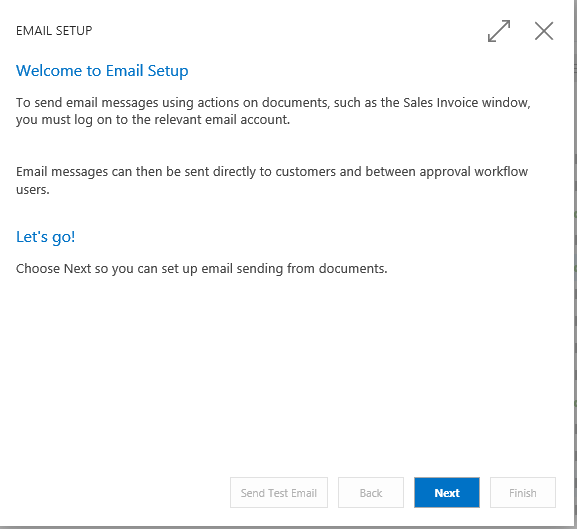The height and width of the screenshot is (529, 577).
Task: Click the line about logging on to email account
Action: (153, 120)
